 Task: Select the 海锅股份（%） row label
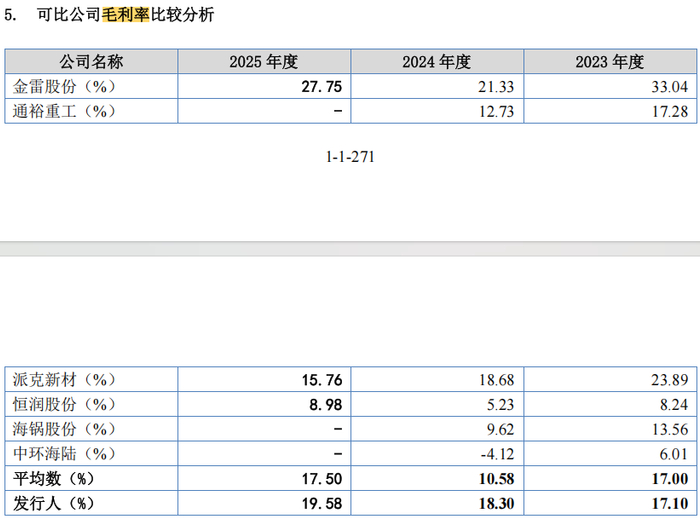click(64, 428)
